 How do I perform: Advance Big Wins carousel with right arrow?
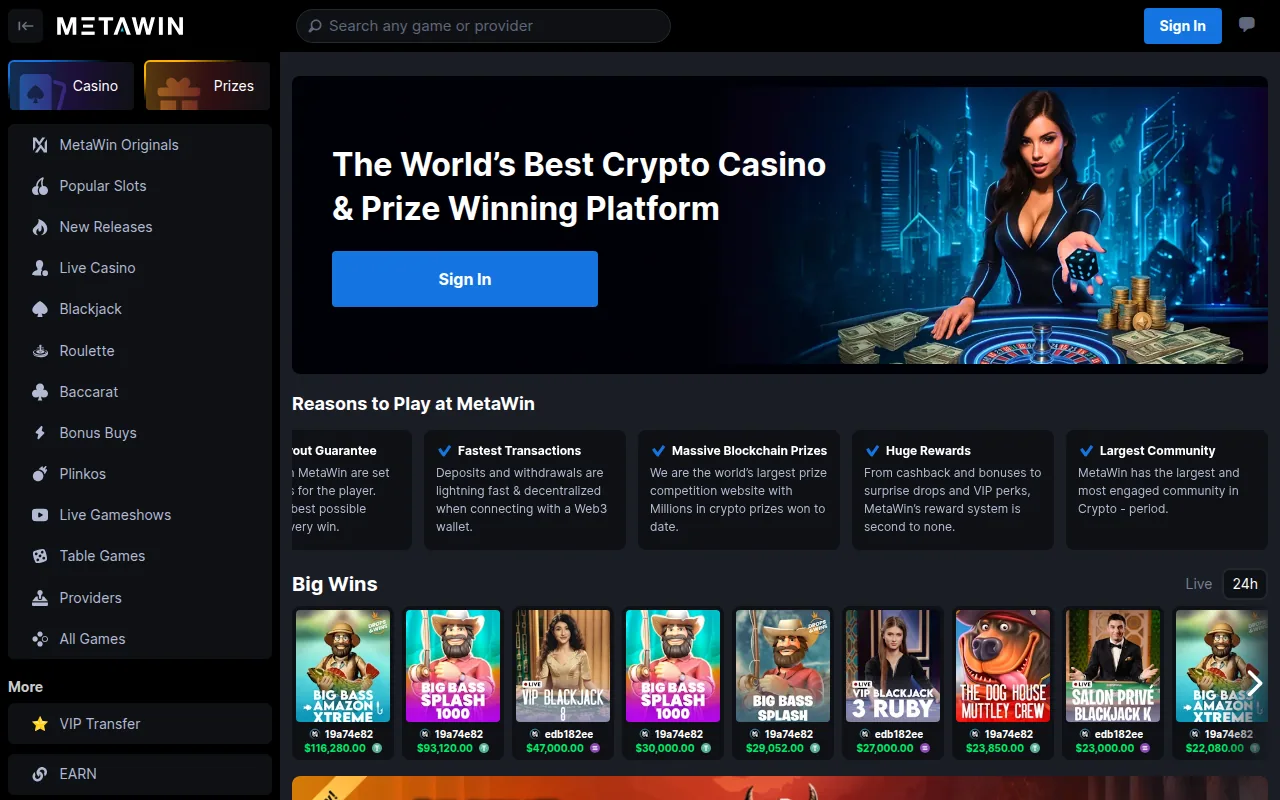[x=1255, y=683]
